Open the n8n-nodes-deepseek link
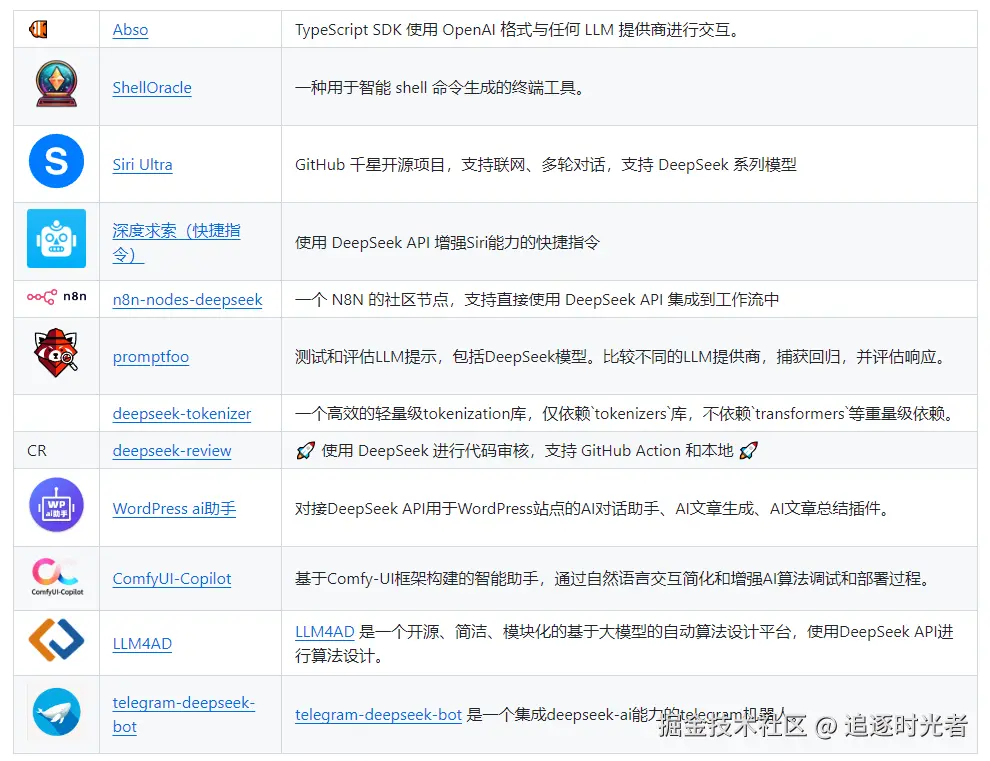The width and height of the screenshot is (990, 761). click(187, 299)
